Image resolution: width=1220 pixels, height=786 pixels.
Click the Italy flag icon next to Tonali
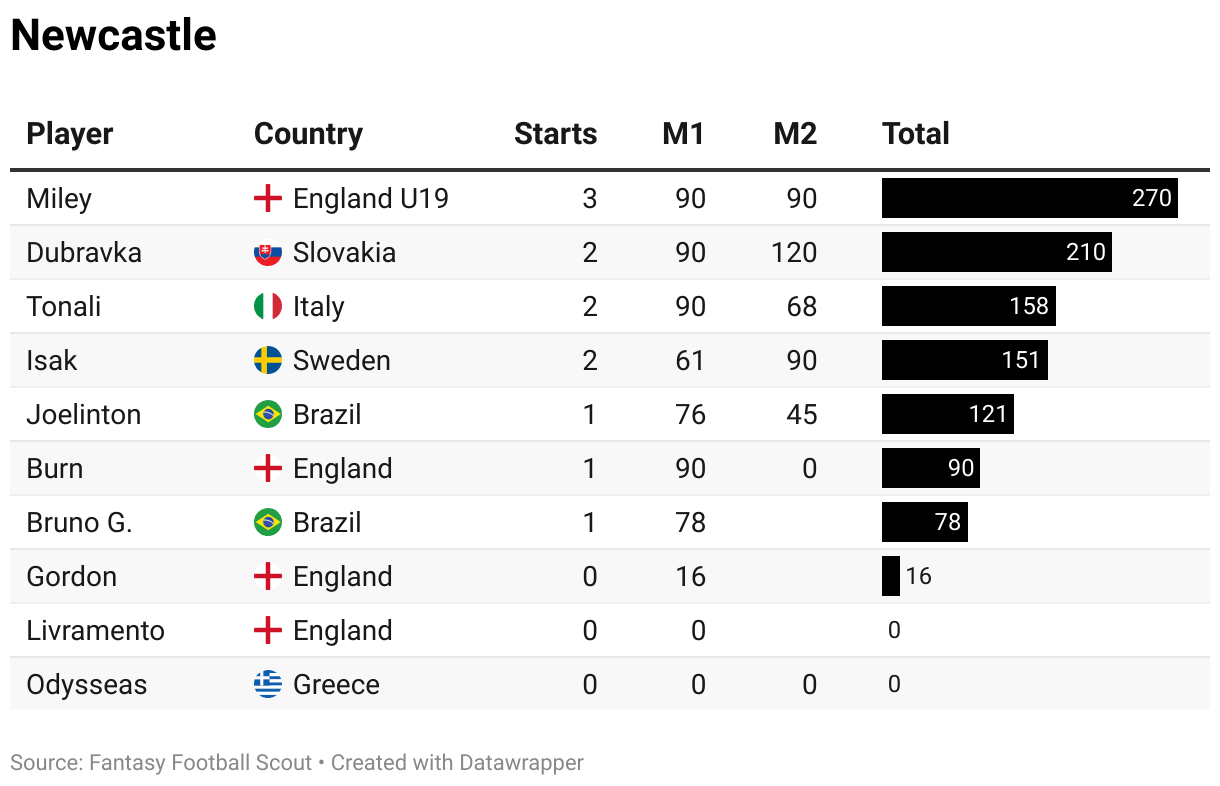click(268, 307)
